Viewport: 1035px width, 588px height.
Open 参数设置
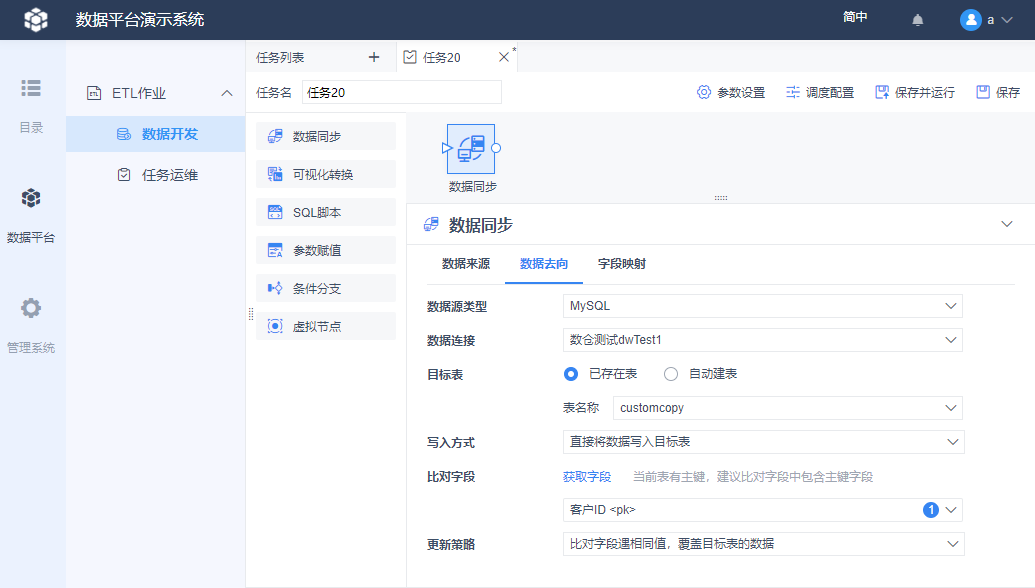pyautogui.click(x=731, y=92)
